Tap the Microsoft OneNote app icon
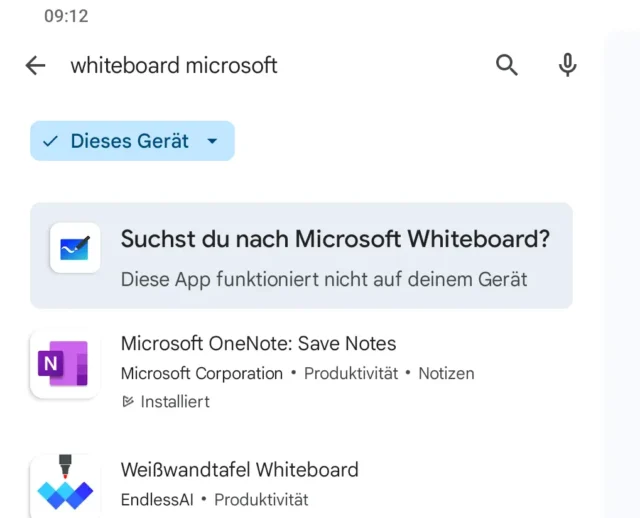Image resolution: width=640 pixels, height=518 pixels. (x=64, y=364)
